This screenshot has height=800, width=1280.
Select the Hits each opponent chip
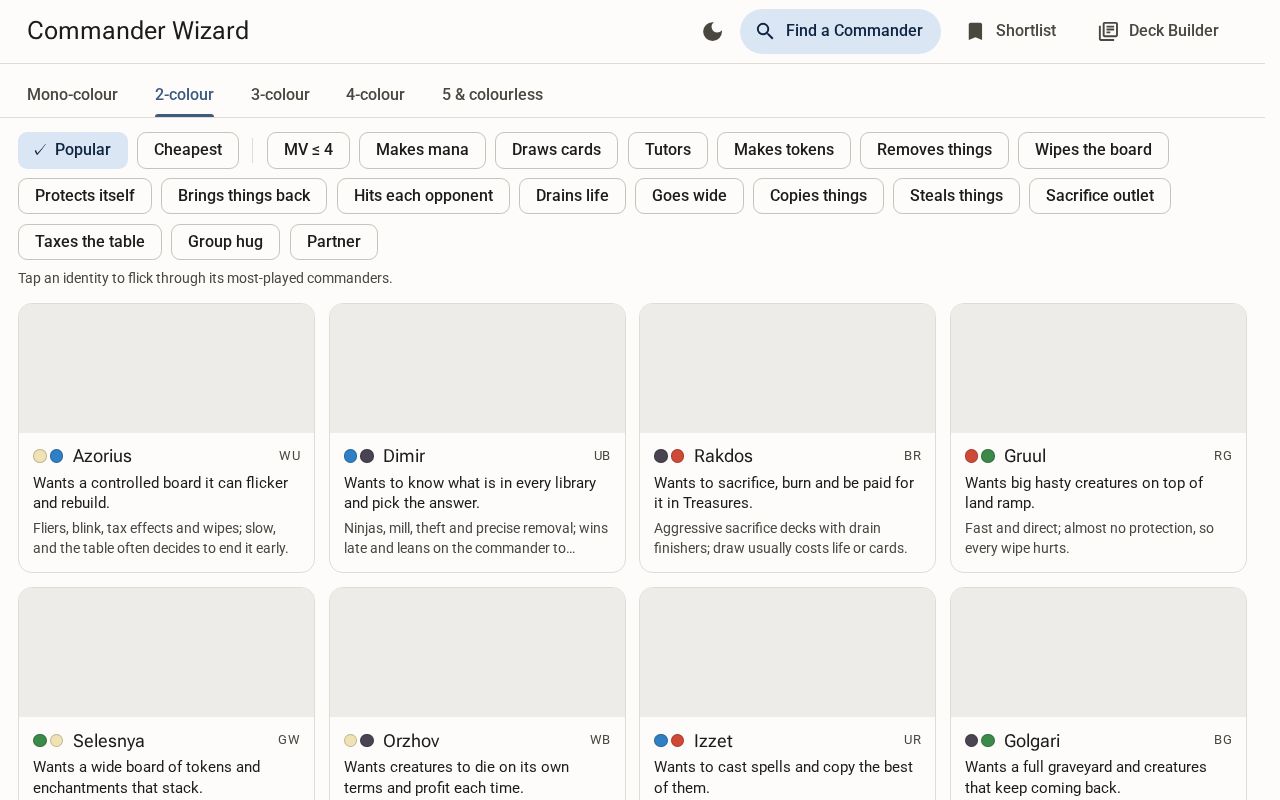pyautogui.click(x=423, y=196)
